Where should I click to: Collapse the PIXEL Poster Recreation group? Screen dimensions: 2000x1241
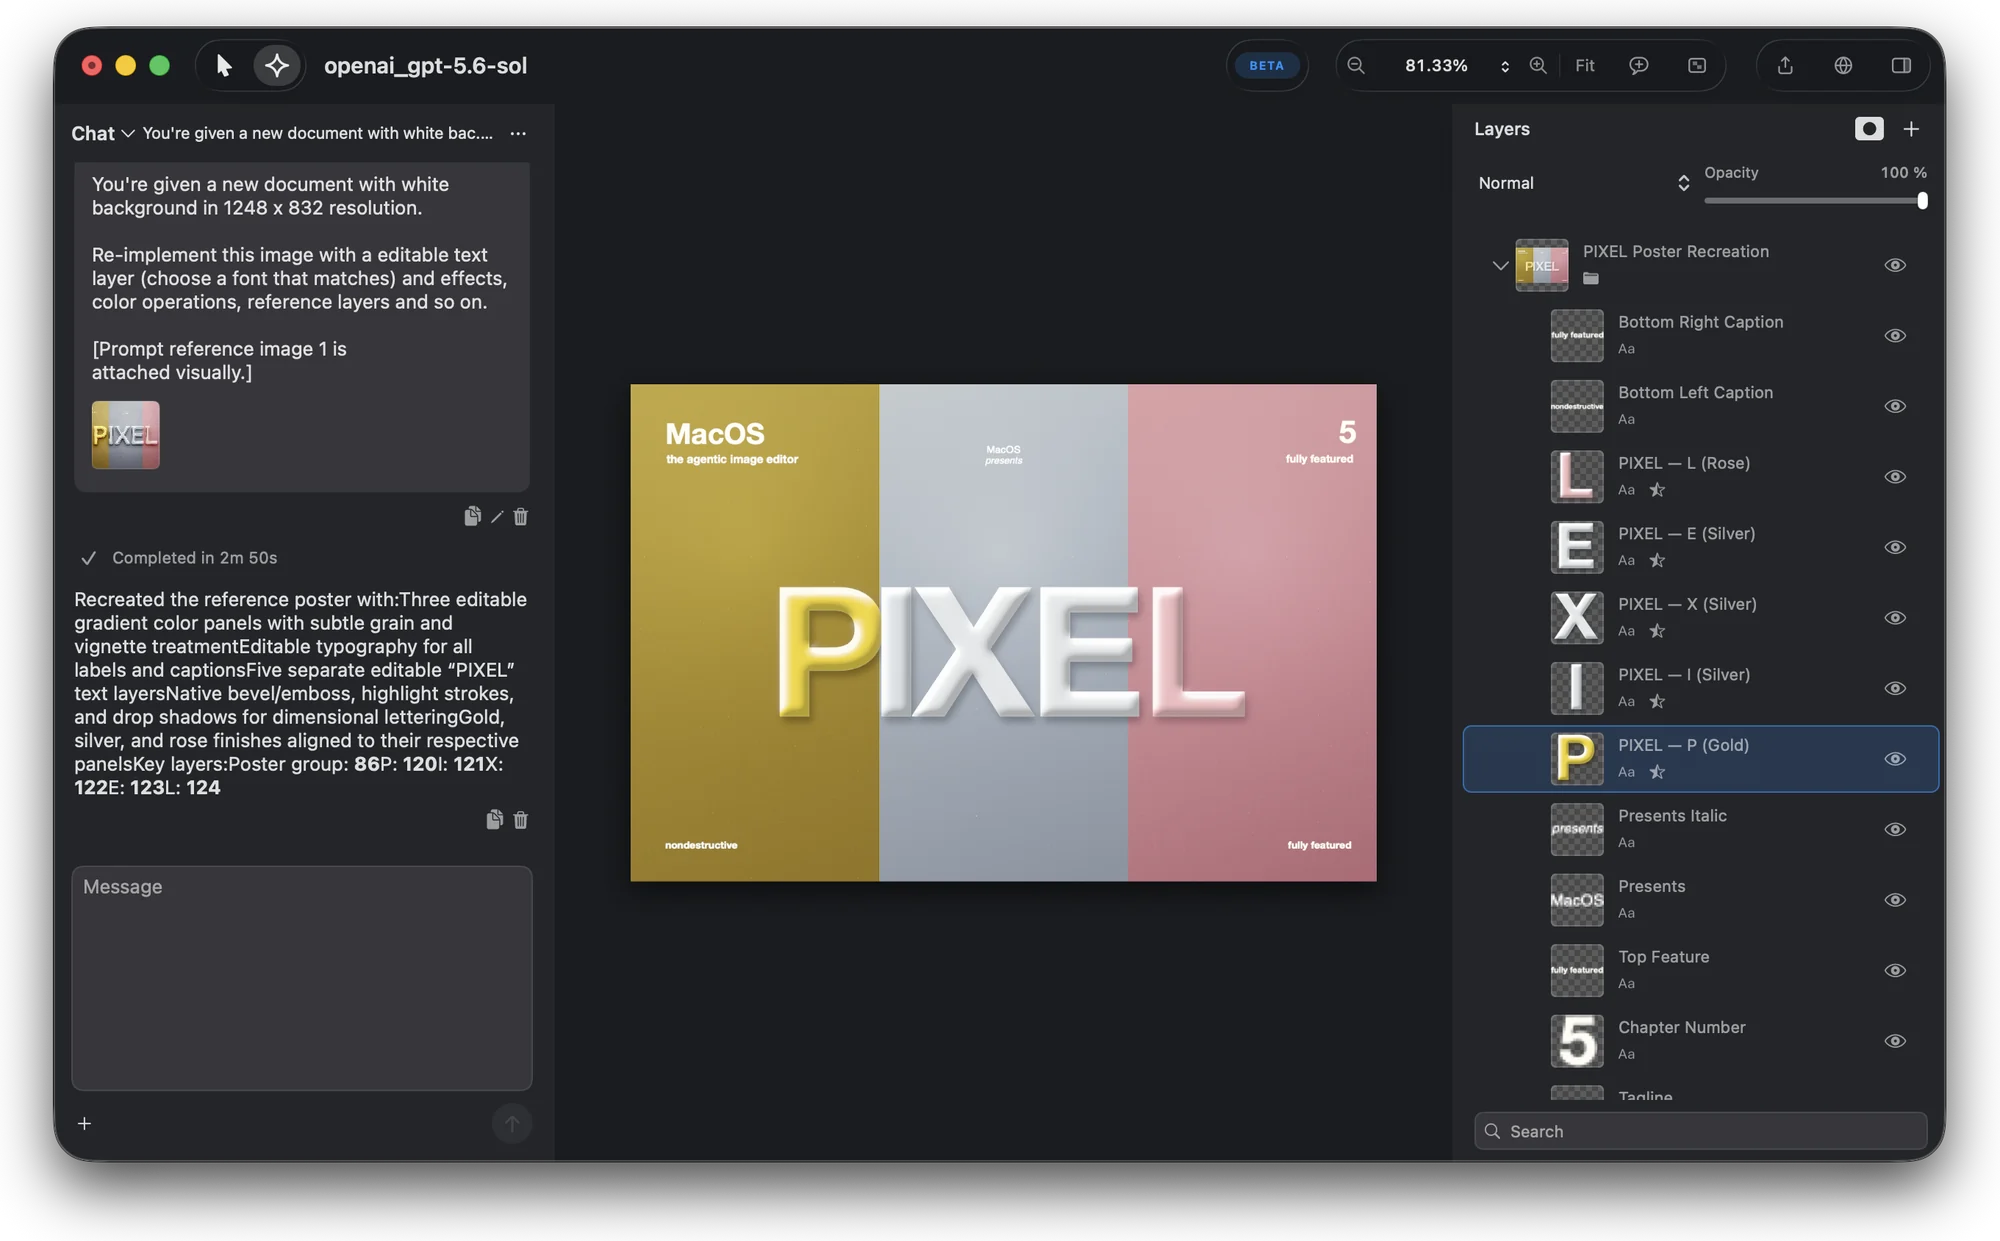[1500, 266]
